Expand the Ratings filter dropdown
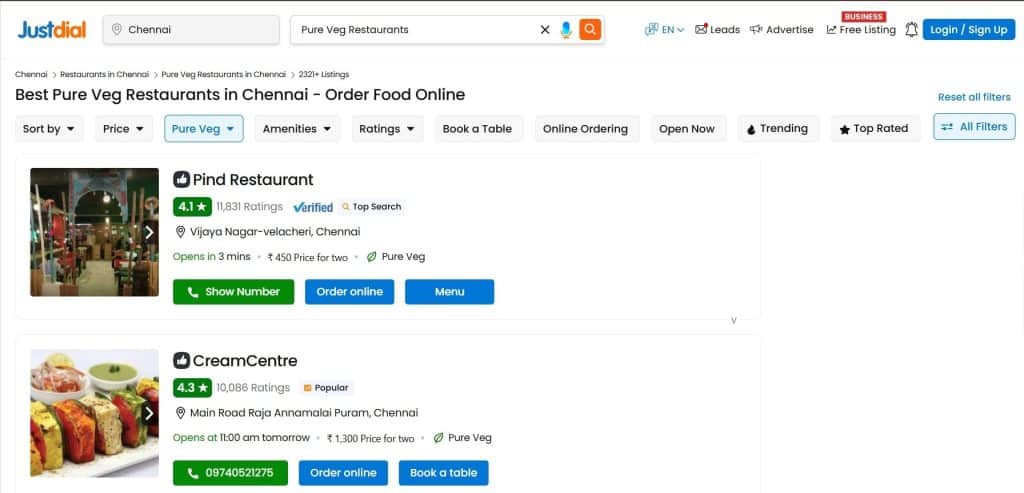 pyautogui.click(x=387, y=129)
